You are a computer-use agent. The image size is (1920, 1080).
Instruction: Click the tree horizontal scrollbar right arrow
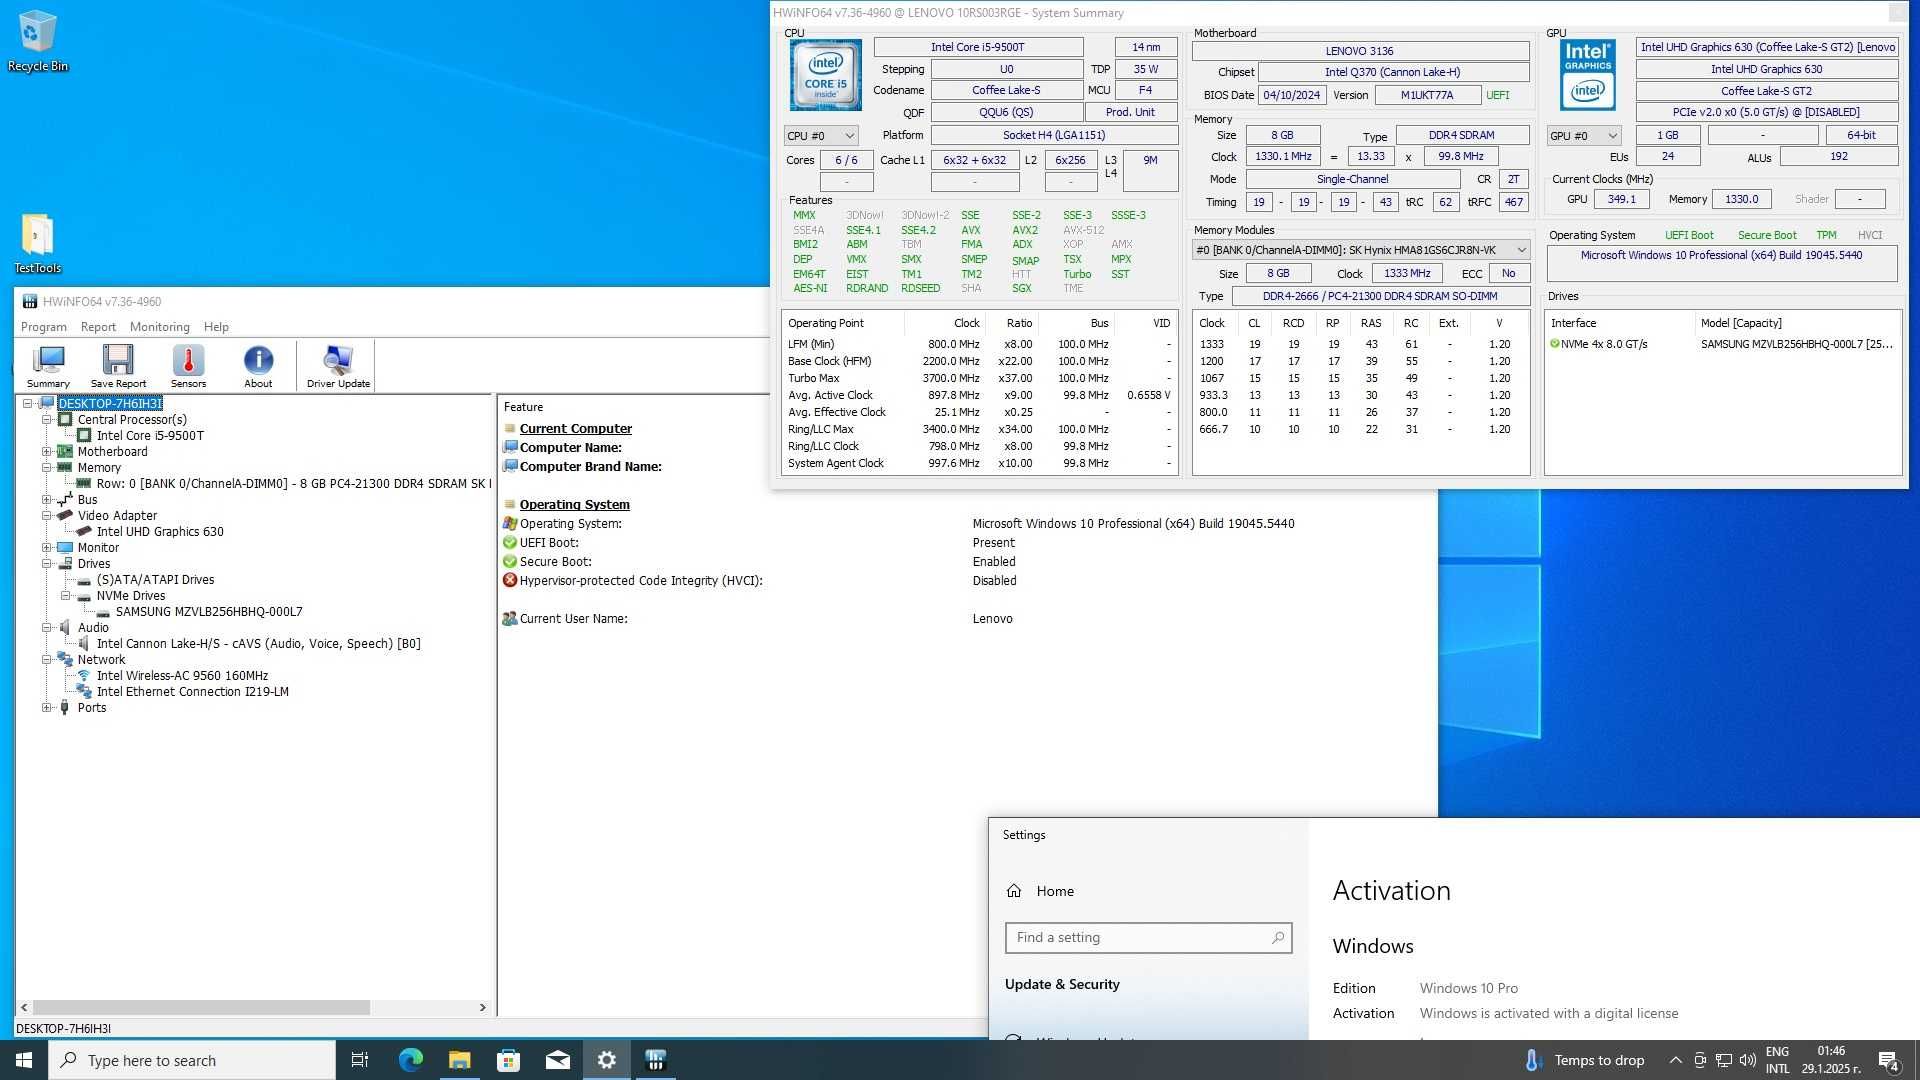pos(483,1008)
